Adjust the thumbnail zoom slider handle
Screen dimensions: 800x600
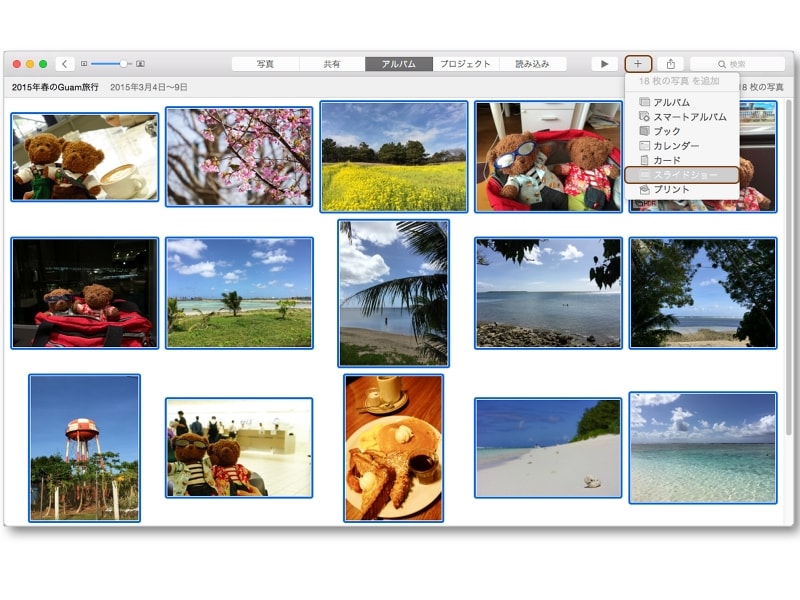click(x=123, y=64)
